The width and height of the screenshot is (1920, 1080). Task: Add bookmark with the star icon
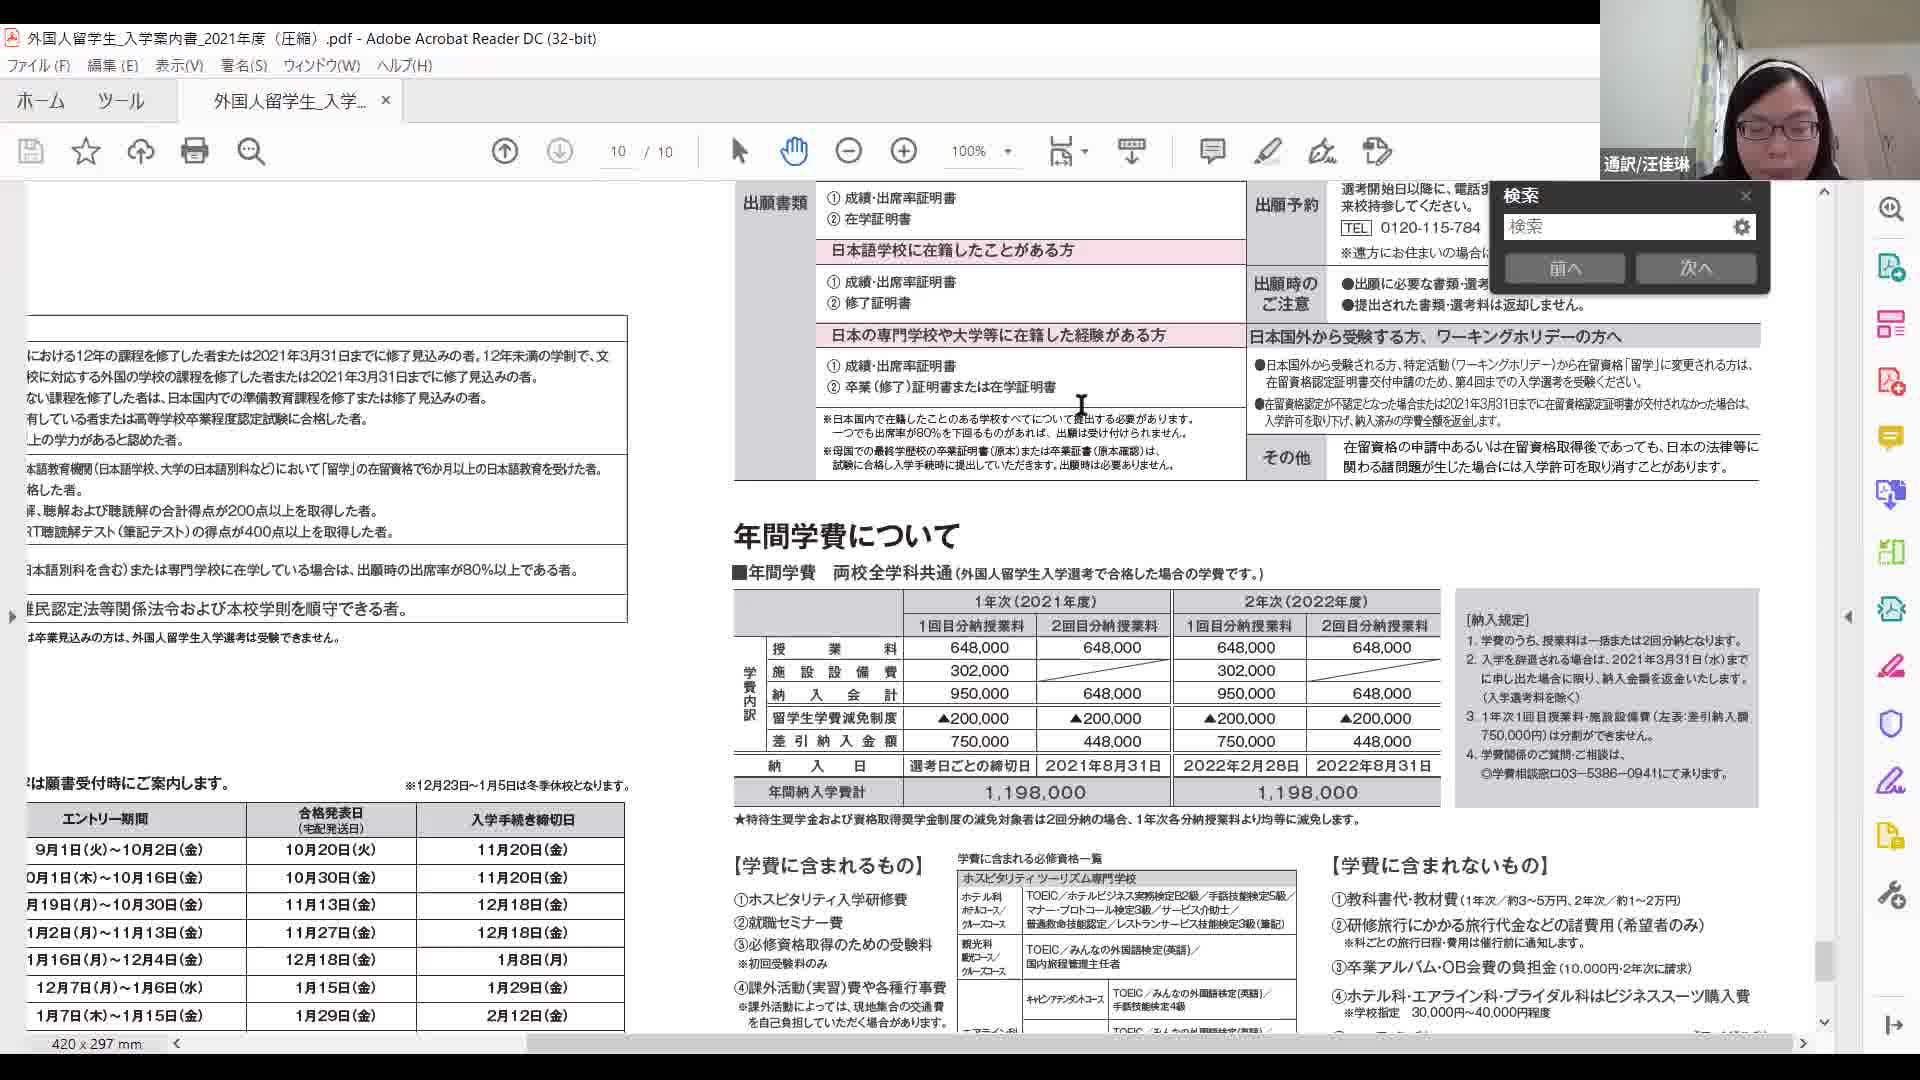pyautogui.click(x=86, y=151)
